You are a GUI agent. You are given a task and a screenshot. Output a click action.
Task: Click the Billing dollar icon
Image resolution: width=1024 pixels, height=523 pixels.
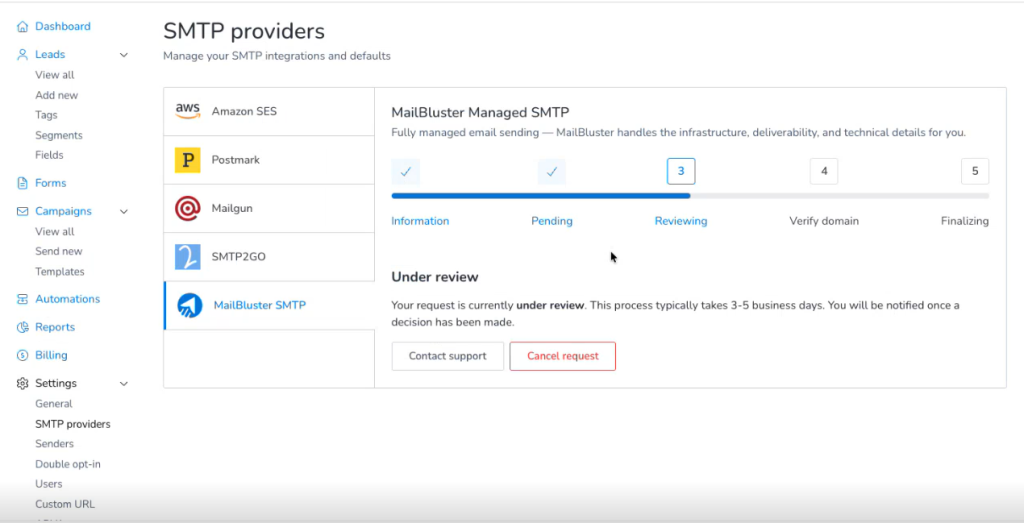23,355
